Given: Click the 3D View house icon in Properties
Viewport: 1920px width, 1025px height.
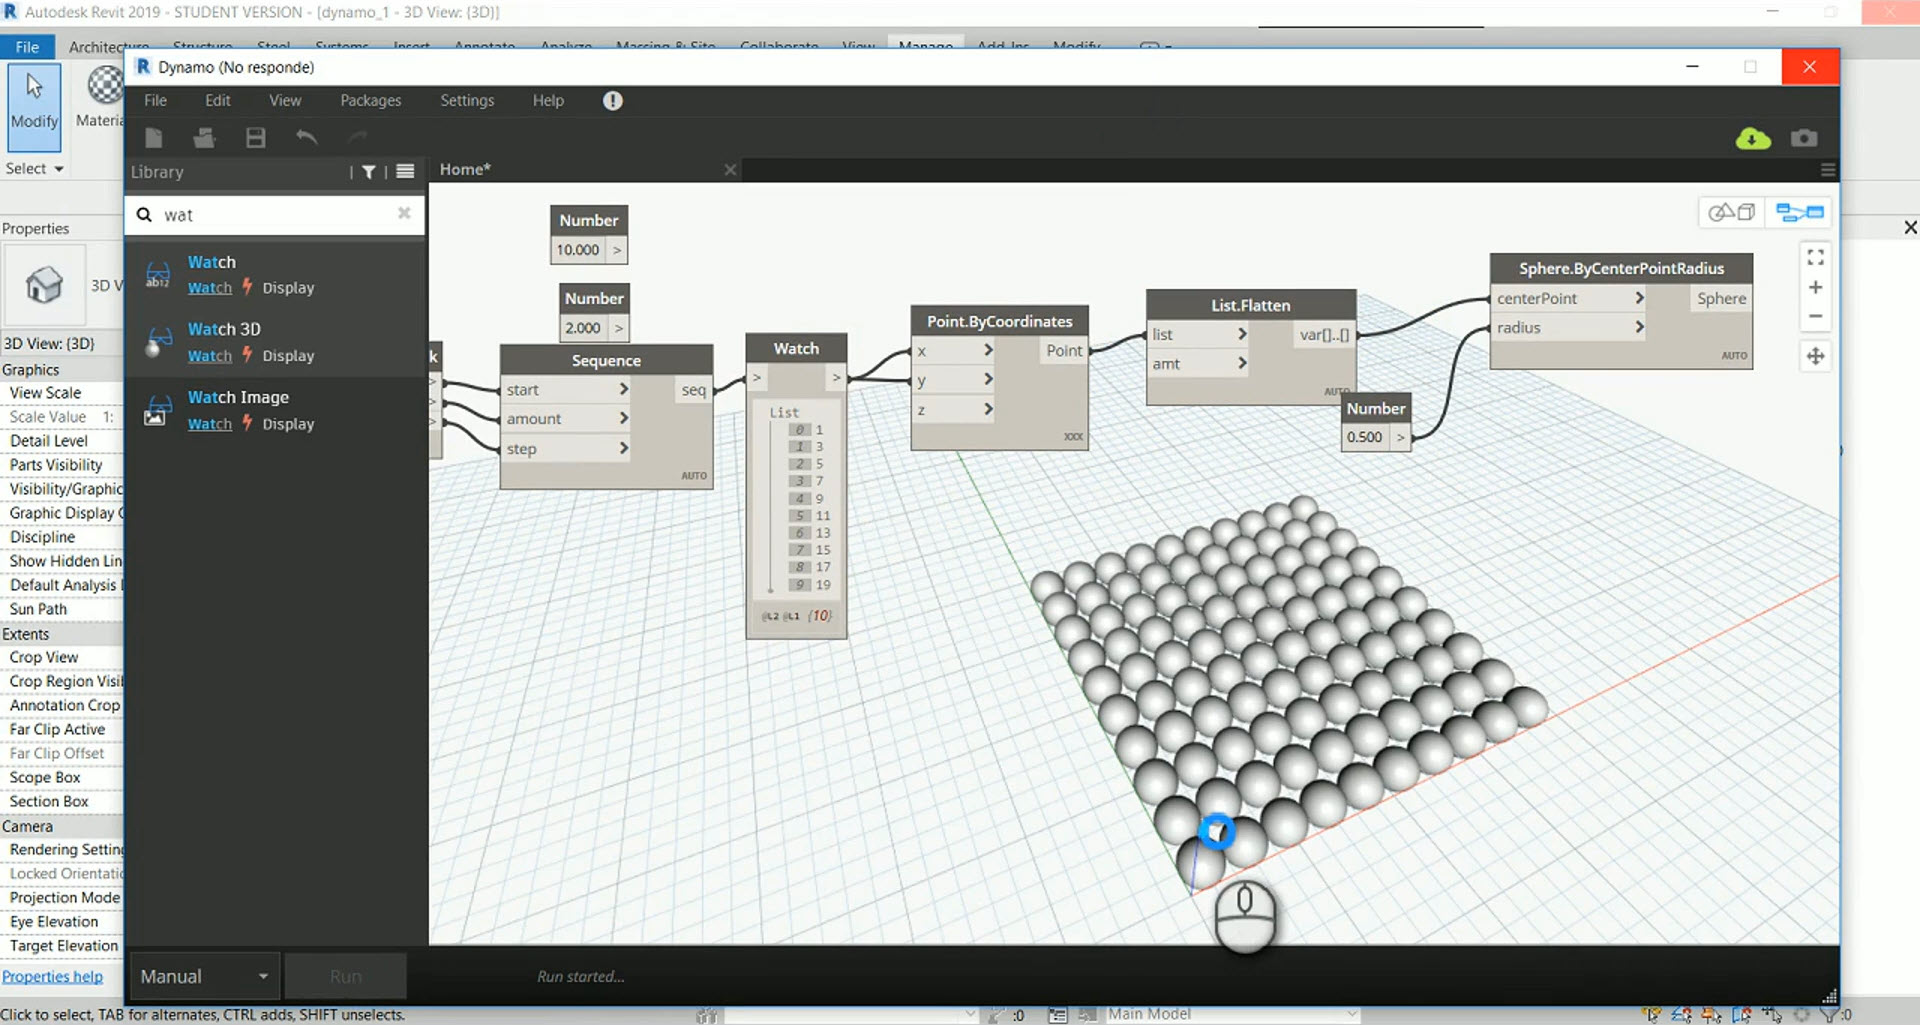Looking at the screenshot, I should coord(44,285).
